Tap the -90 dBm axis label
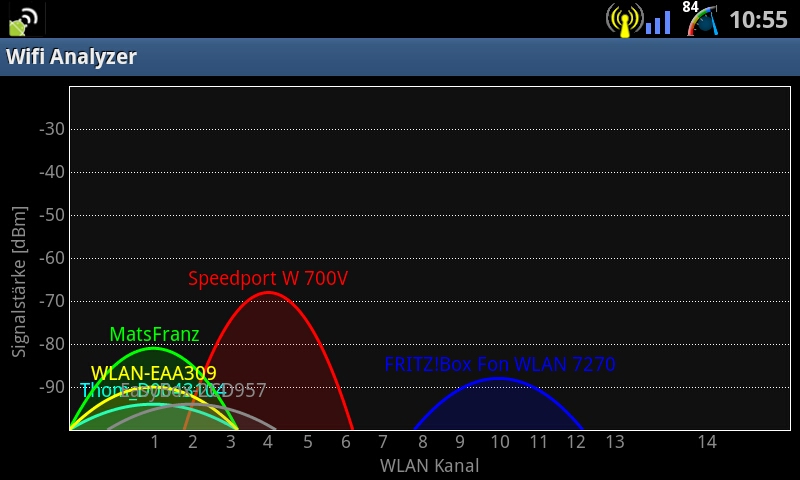Viewport: 800px width, 480px height. click(52, 387)
